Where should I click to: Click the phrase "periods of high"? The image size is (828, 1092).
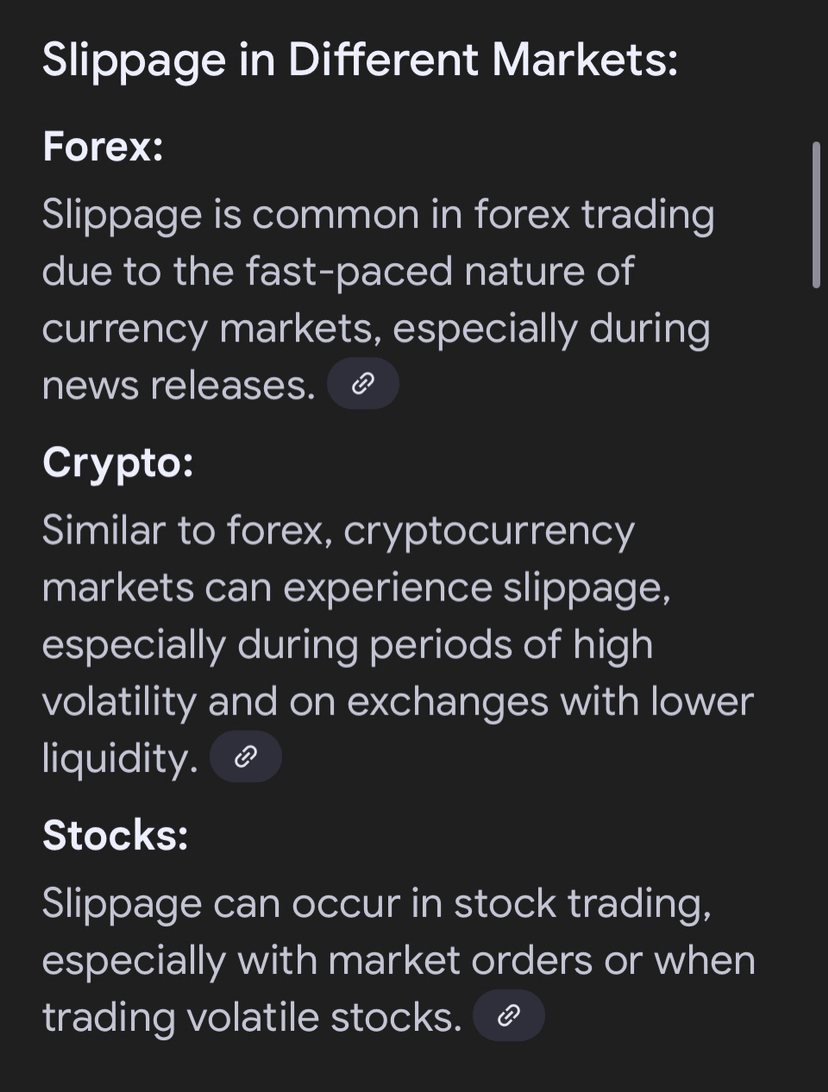510,644
